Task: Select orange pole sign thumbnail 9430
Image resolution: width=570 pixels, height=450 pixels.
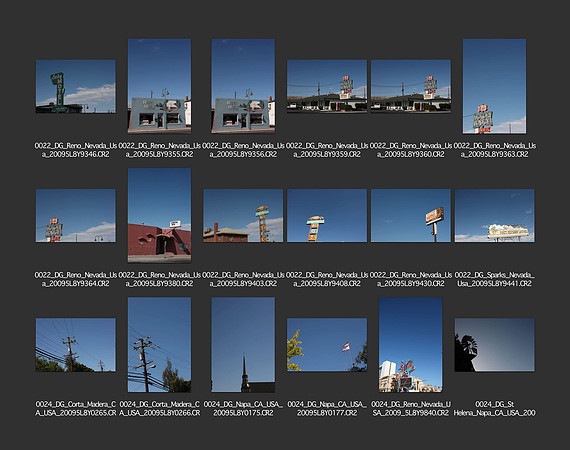Action: [411, 216]
